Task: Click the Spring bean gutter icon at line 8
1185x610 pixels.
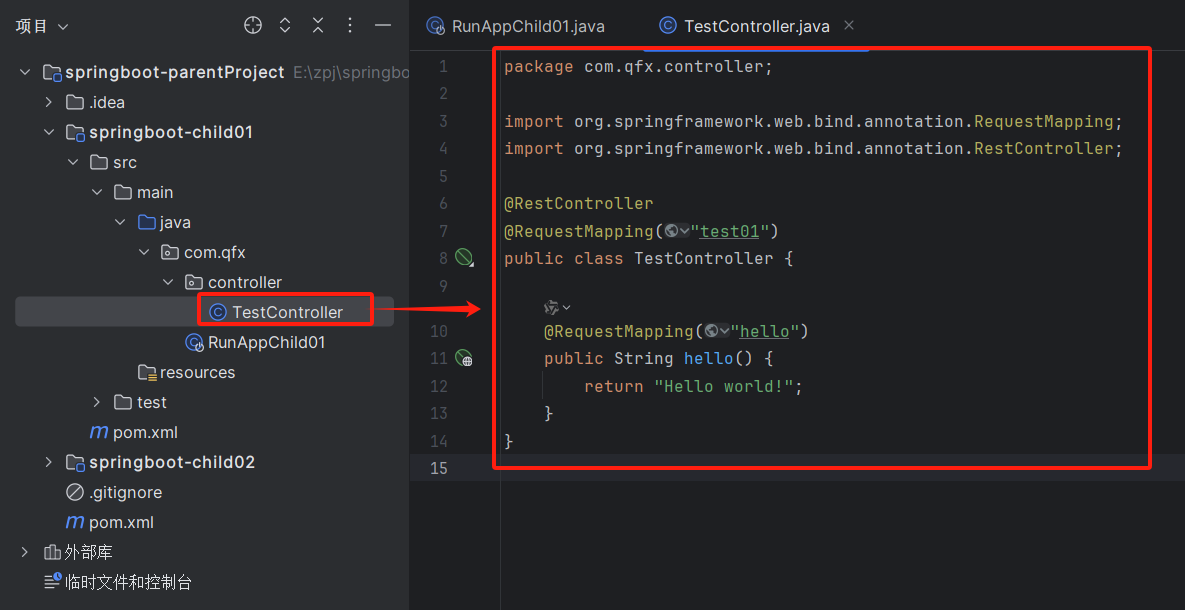Action: pyautogui.click(x=464, y=258)
